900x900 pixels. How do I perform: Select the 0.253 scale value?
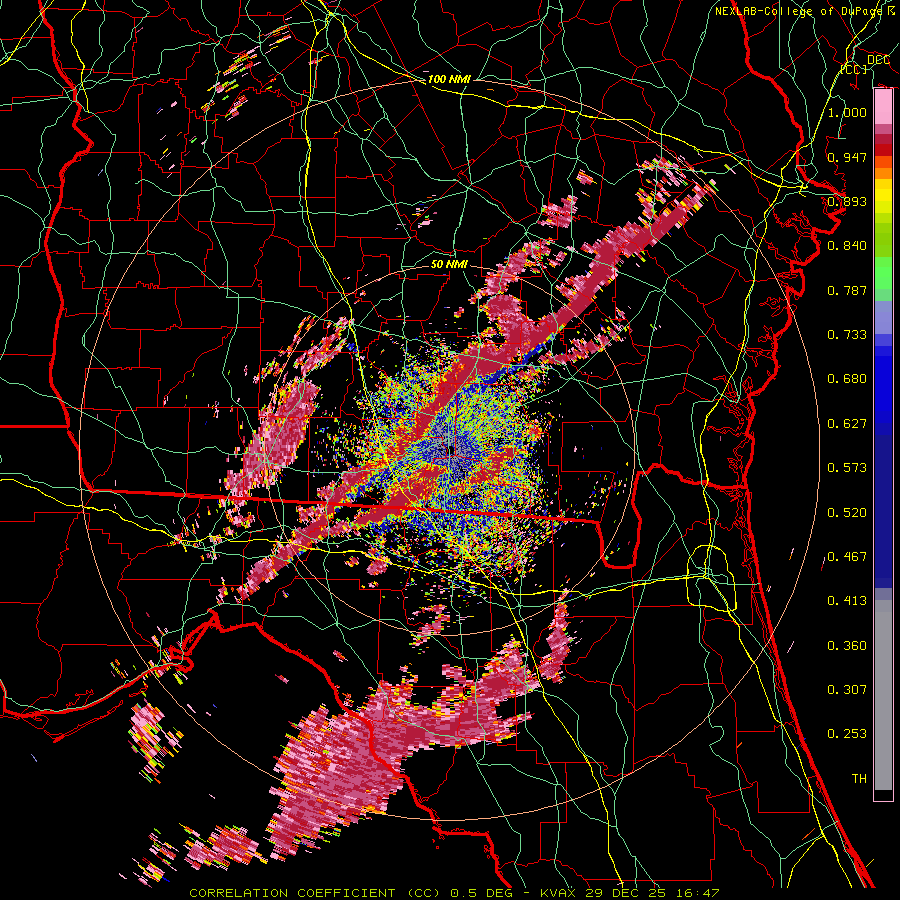pyautogui.click(x=847, y=734)
